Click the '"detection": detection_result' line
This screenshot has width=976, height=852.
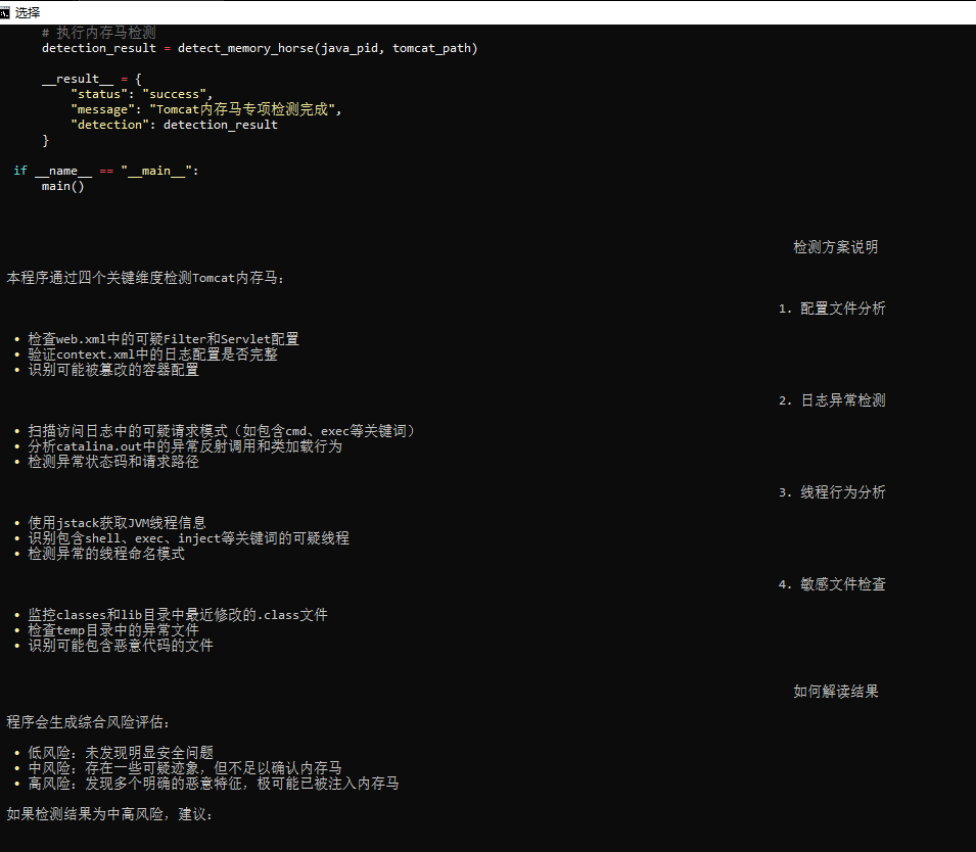pos(174,124)
